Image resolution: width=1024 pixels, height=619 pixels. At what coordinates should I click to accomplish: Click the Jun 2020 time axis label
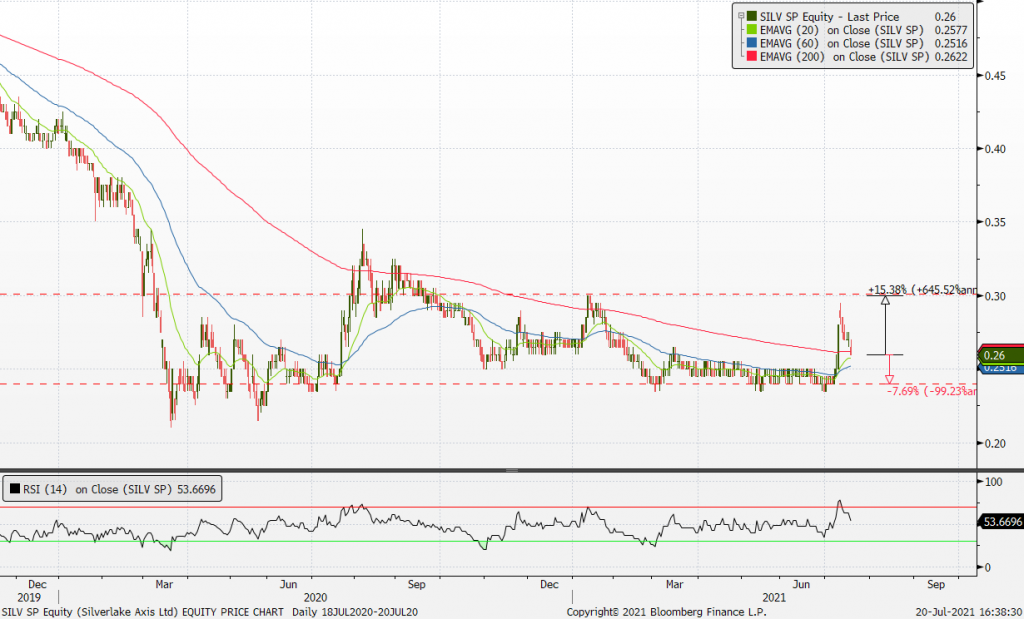click(x=288, y=584)
